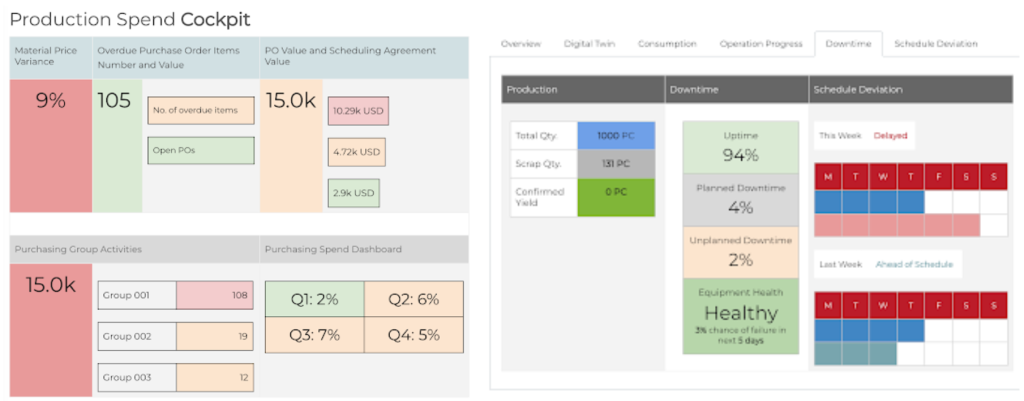Go to the Schedule Deviation tab
The image size is (1024, 401).
coord(935,44)
